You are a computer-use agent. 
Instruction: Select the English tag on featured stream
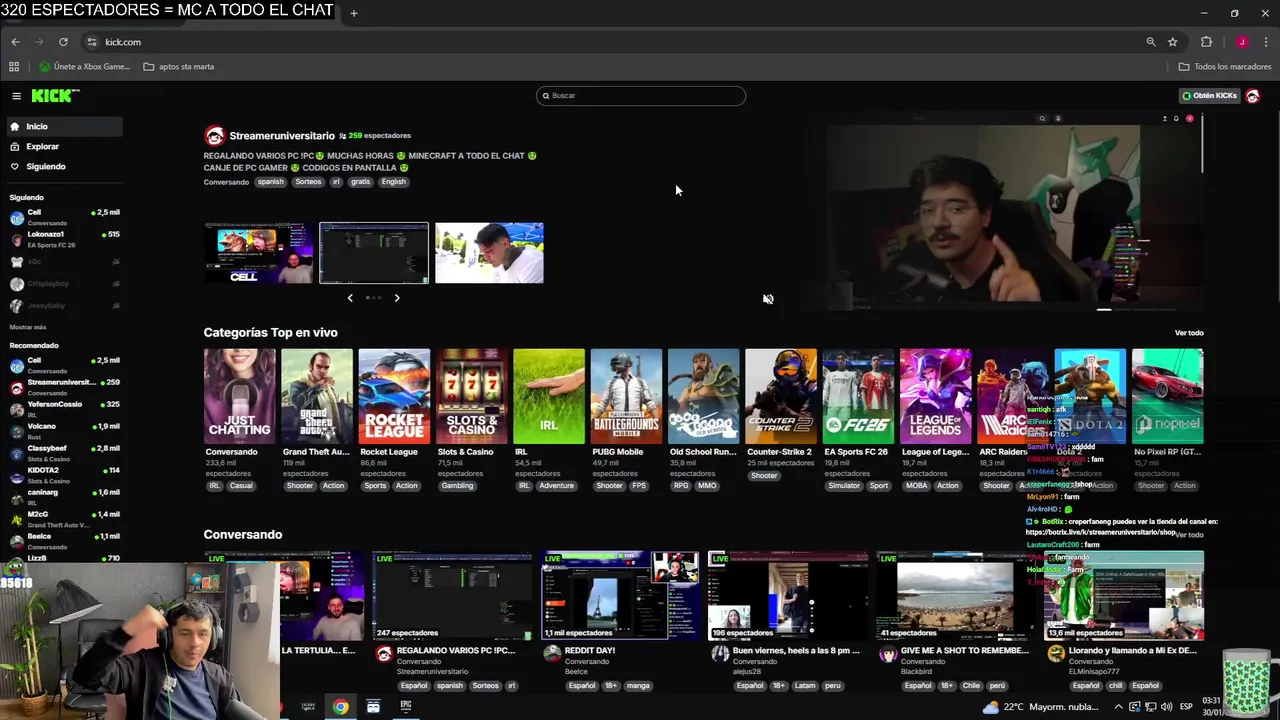(394, 182)
